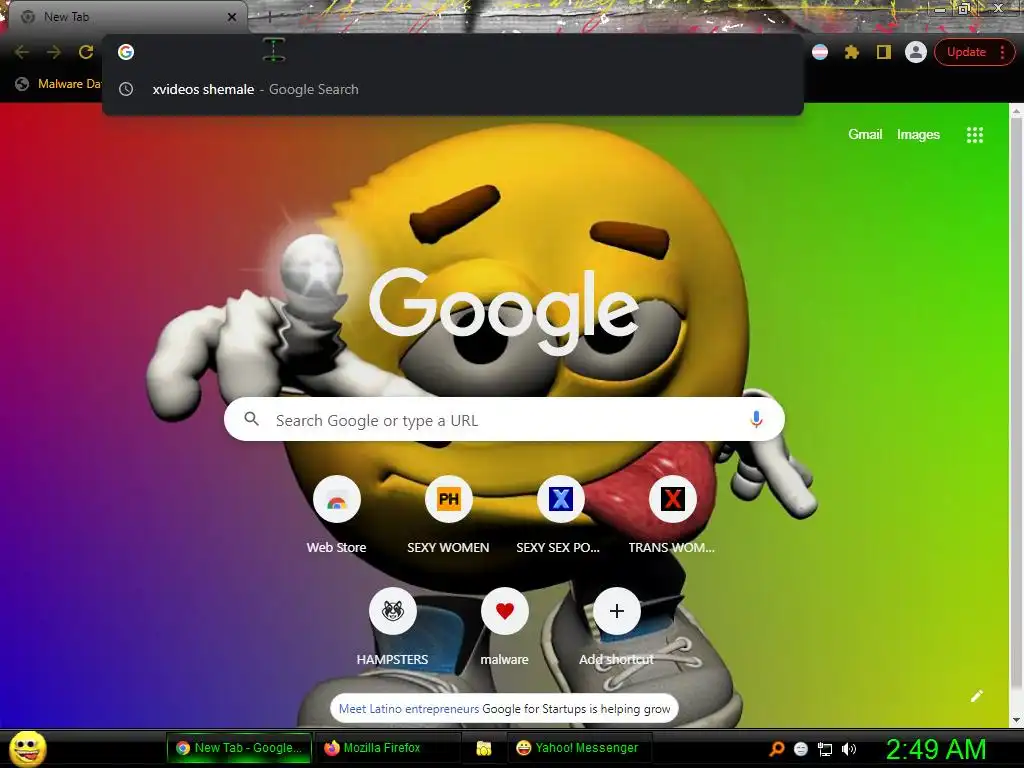Customize this page with the pencil icon
1024x768 pixels.
point(976,696)
